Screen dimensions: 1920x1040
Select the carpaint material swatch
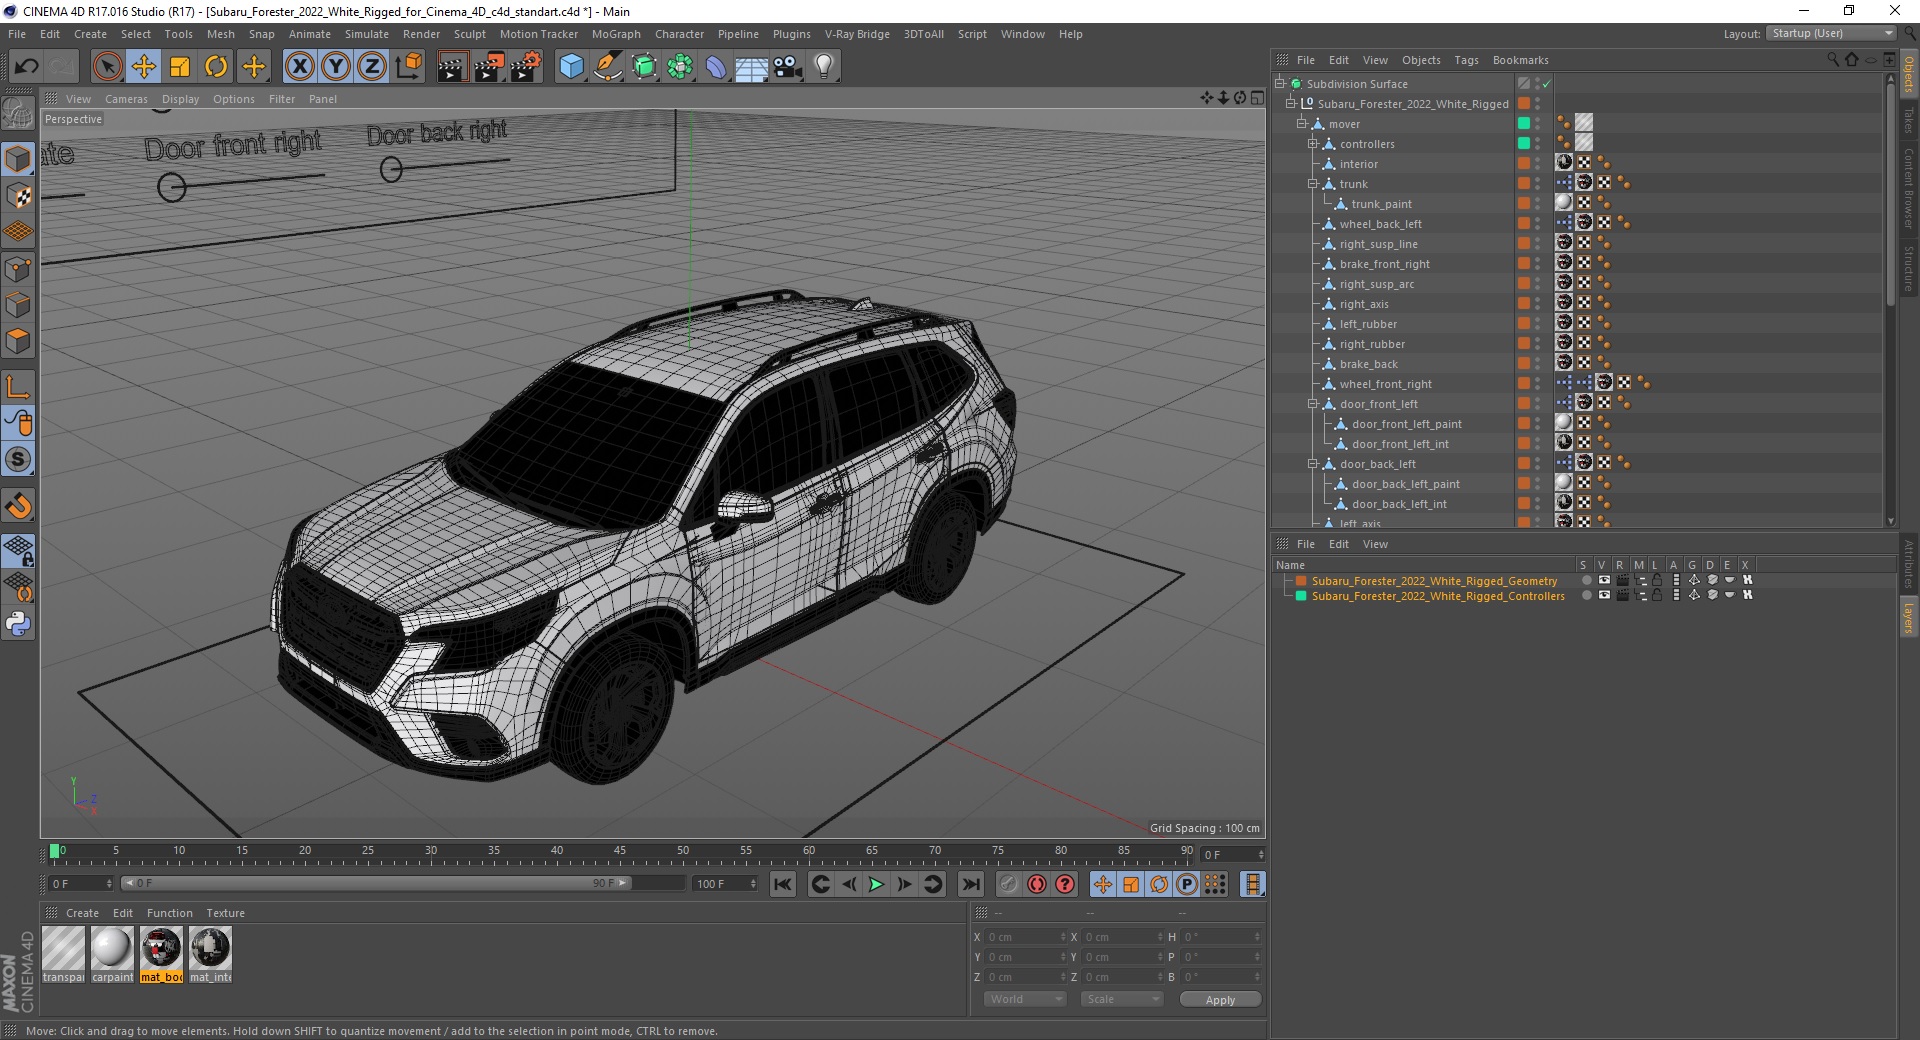tap(112, 948)
